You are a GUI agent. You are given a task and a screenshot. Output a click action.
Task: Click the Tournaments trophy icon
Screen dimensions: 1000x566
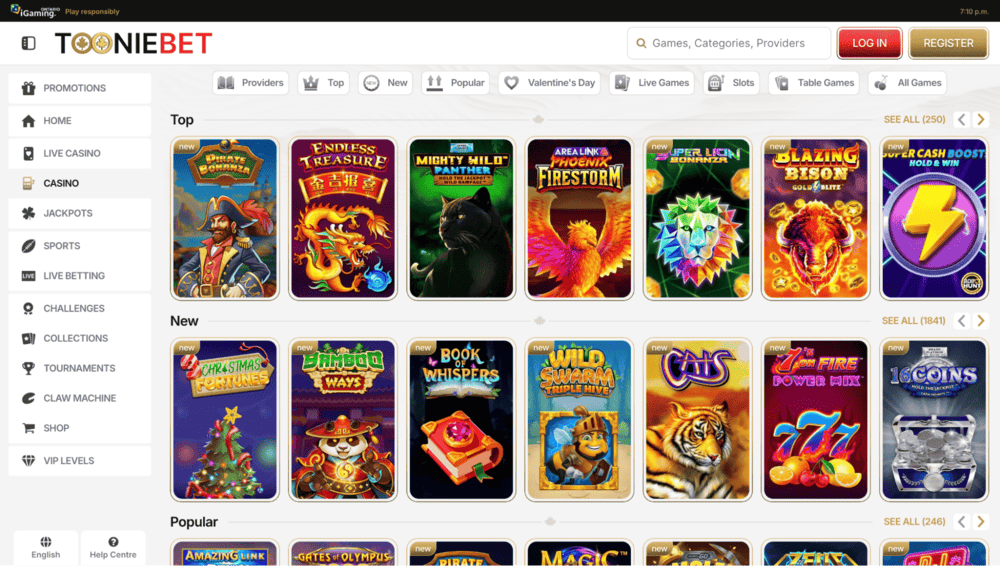[x=28, y=368]
